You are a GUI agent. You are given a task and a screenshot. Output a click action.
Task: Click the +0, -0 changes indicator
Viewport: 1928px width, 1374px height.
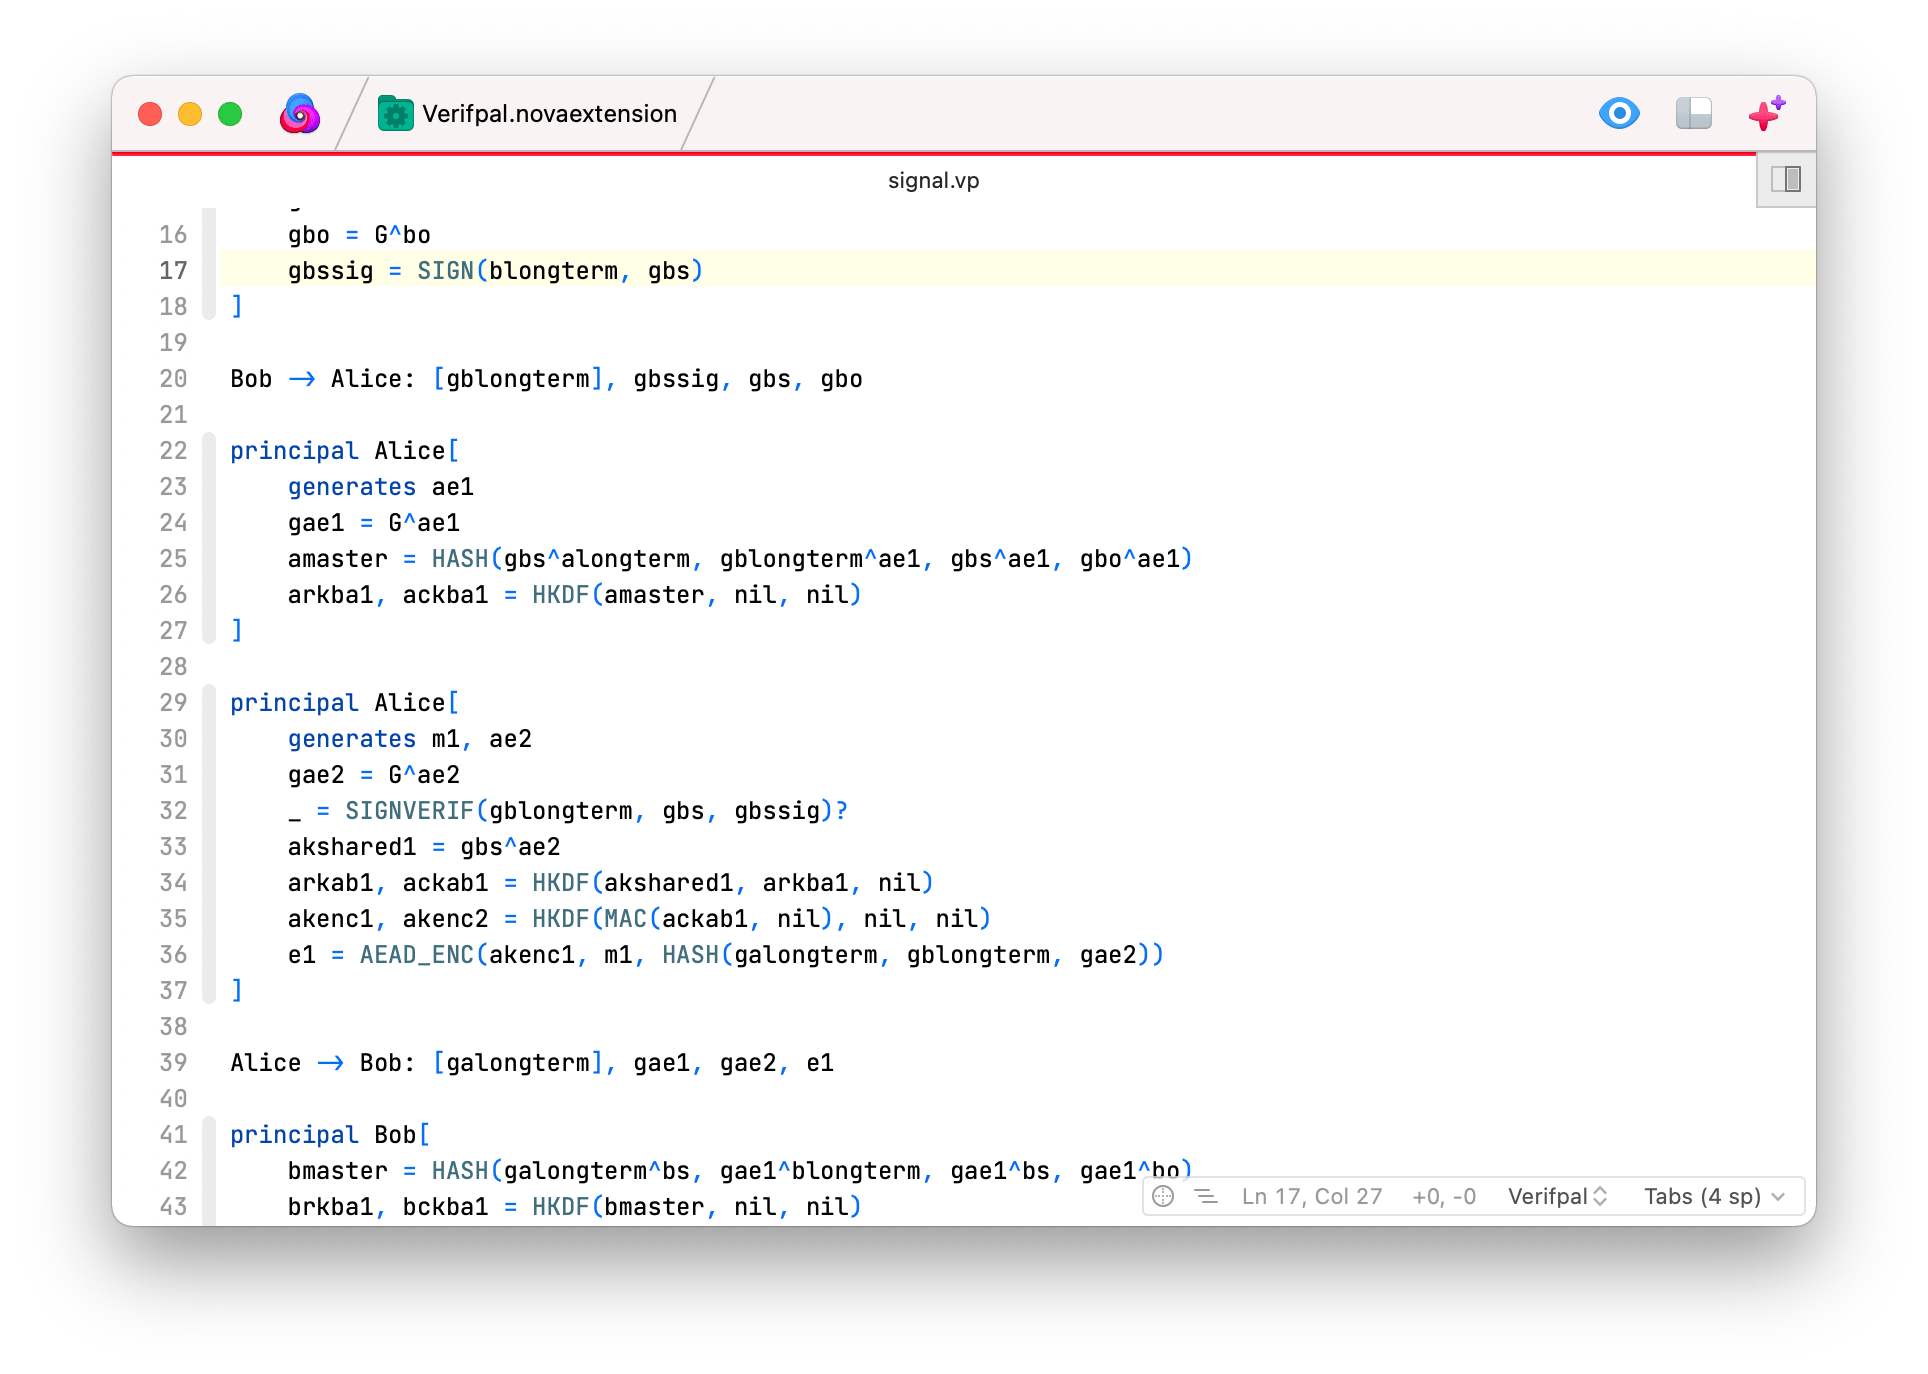1443,1196
